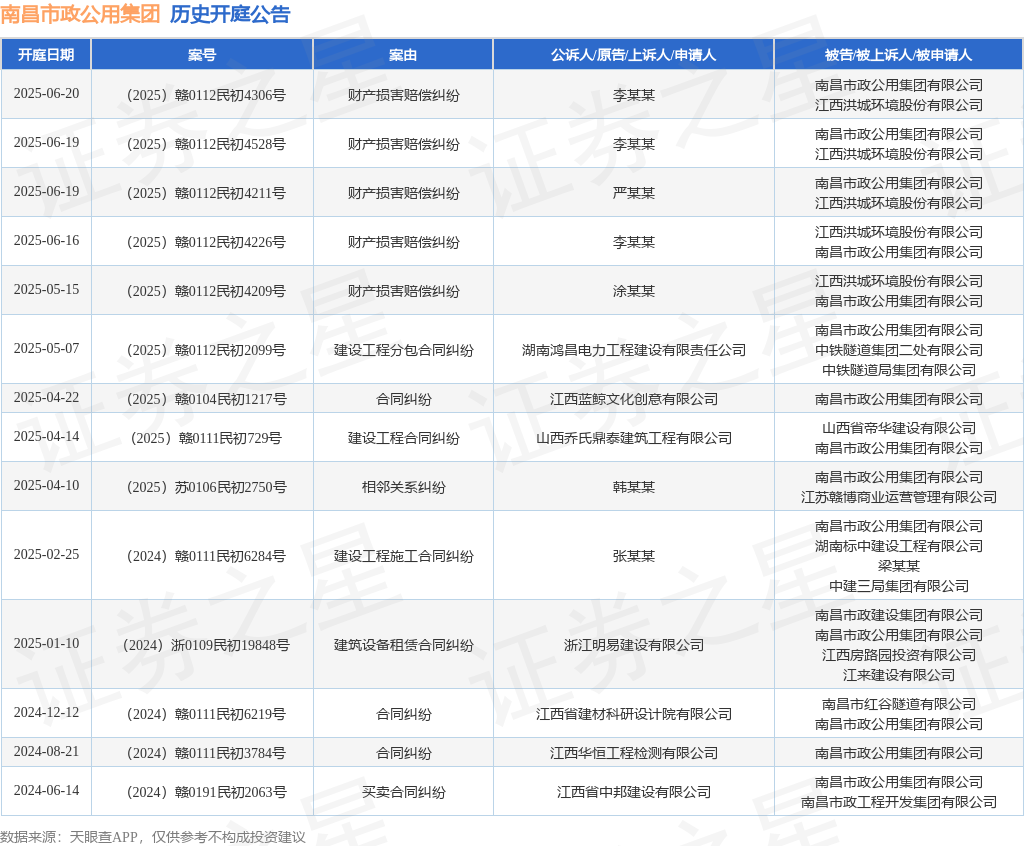Click case number 赣0104民初1217号
1024x846 pixels.
pyautogui.click(x=206, y=399)
